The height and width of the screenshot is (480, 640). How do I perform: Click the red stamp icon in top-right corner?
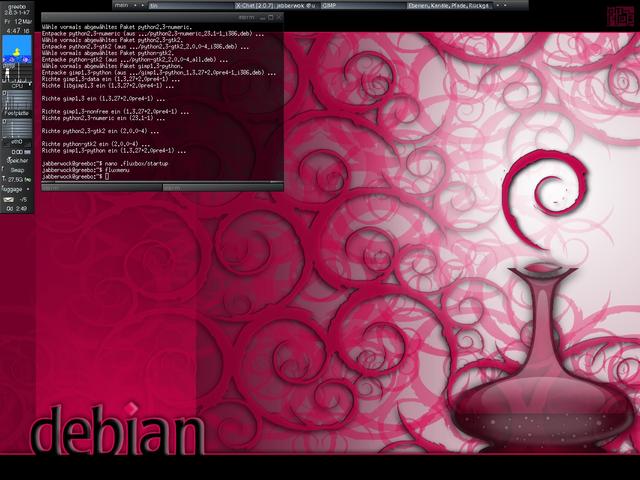(x=620, y=13)
